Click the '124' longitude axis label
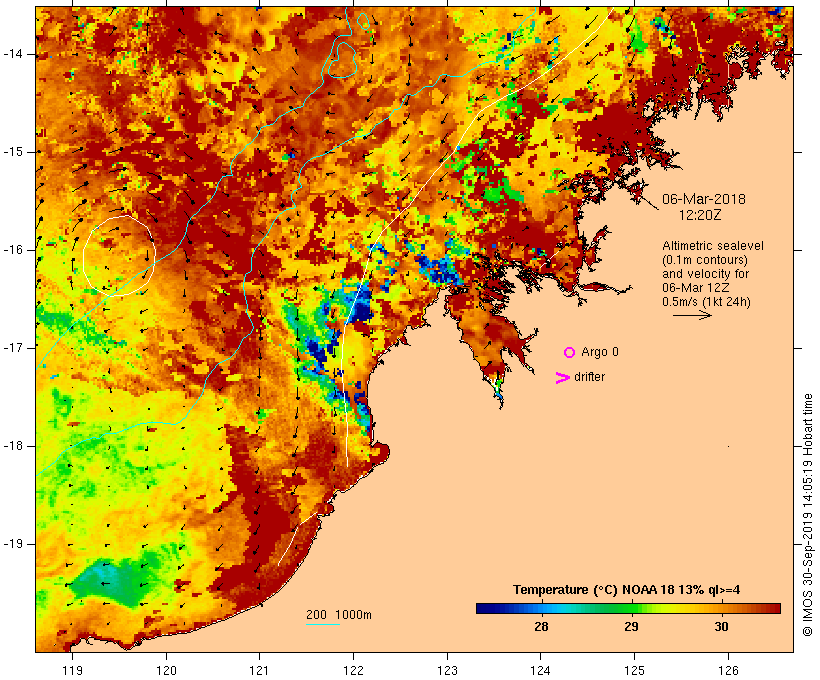The height and width of the screenshot is (680, 820). tap(540, 670)
